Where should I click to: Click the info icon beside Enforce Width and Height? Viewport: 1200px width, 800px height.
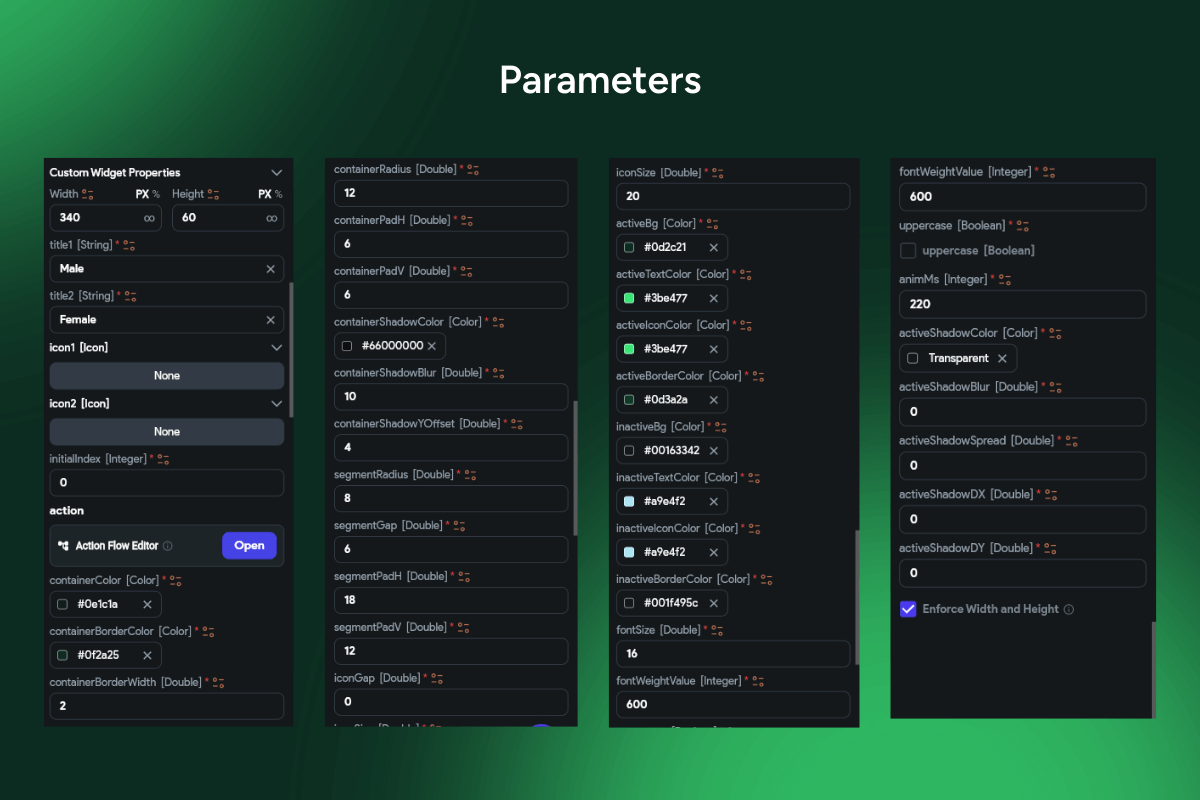[x=1069, y=609]
